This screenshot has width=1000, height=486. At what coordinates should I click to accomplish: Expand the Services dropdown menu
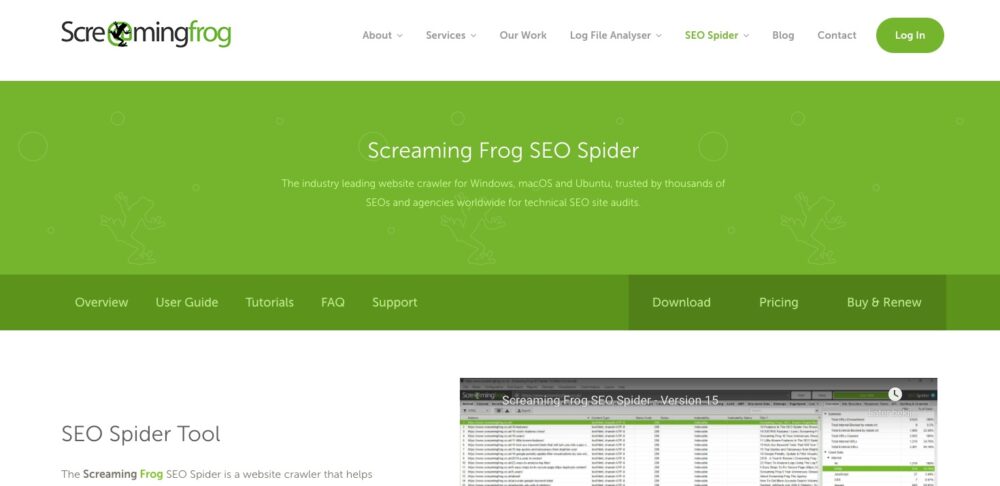coord(451,35)
